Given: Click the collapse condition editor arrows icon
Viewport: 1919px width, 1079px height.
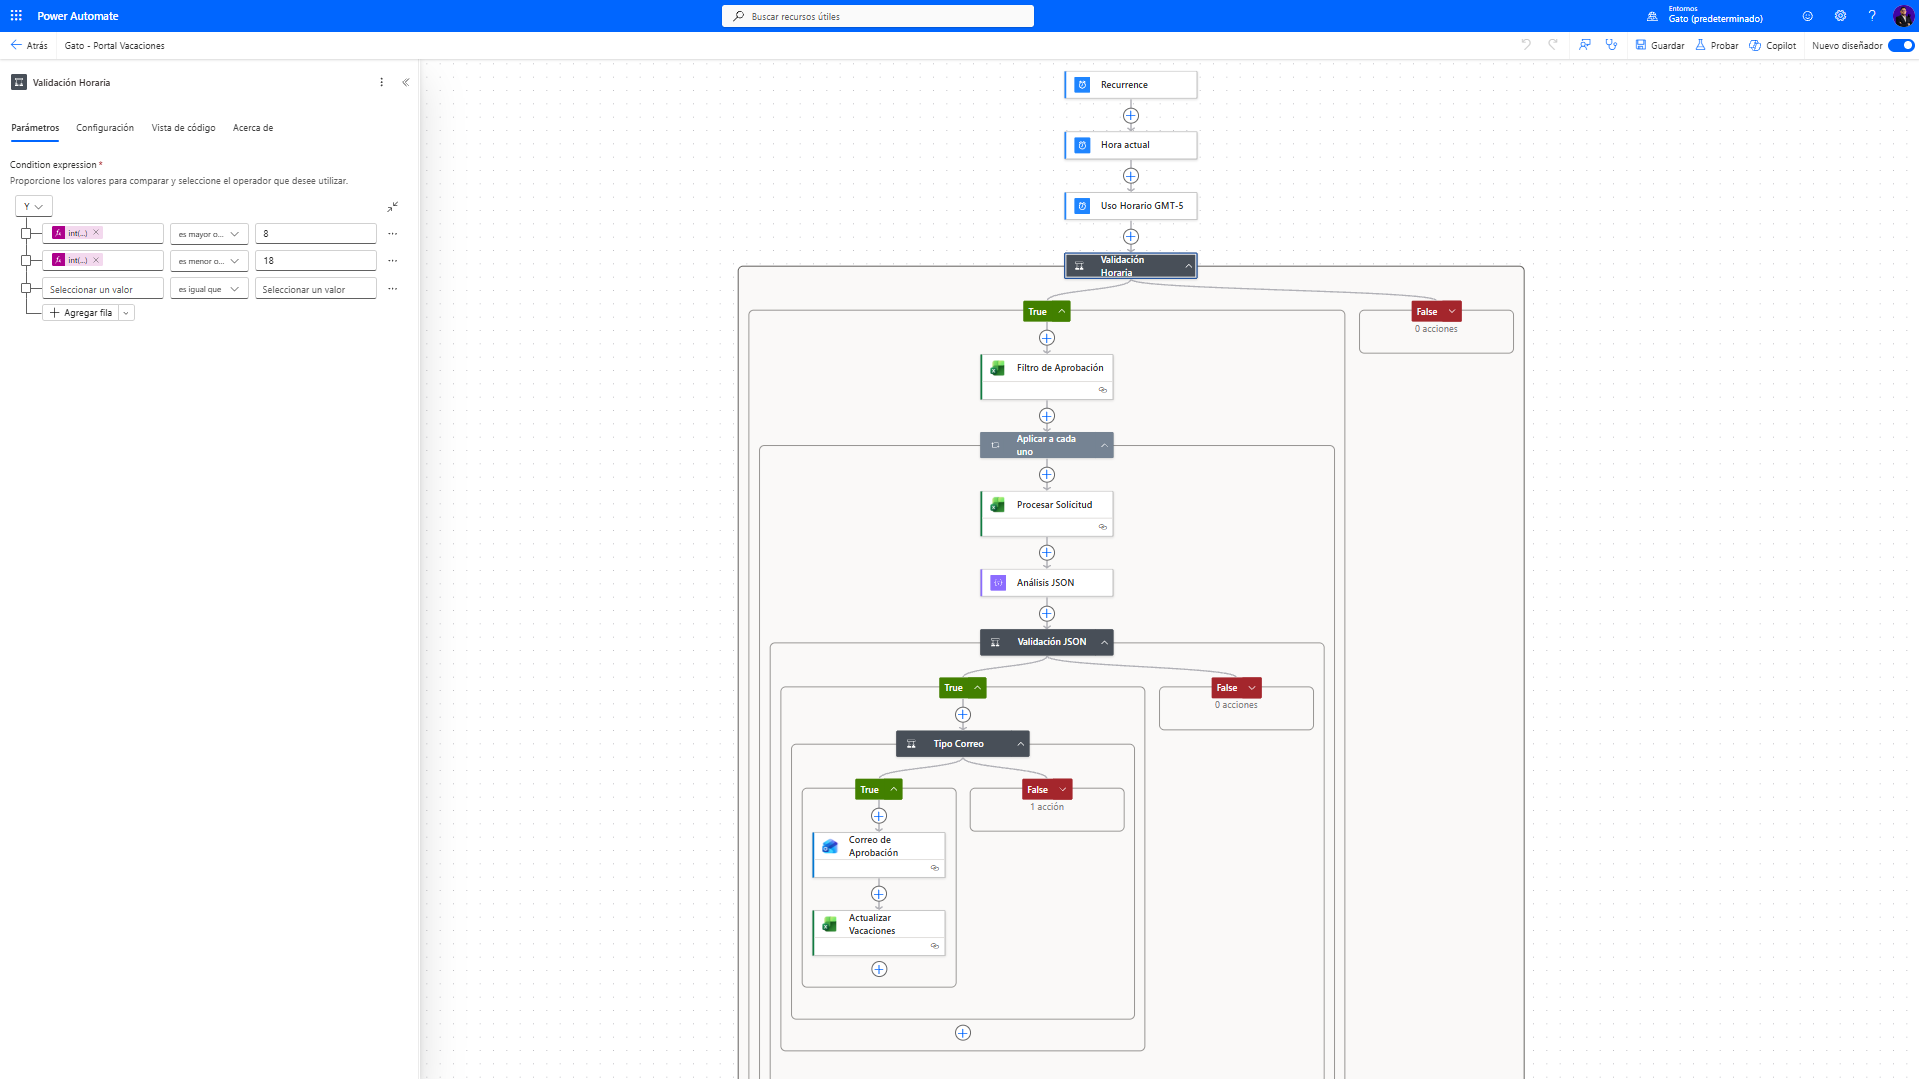Looking at the screenshot, I should (x=393, y=206).
